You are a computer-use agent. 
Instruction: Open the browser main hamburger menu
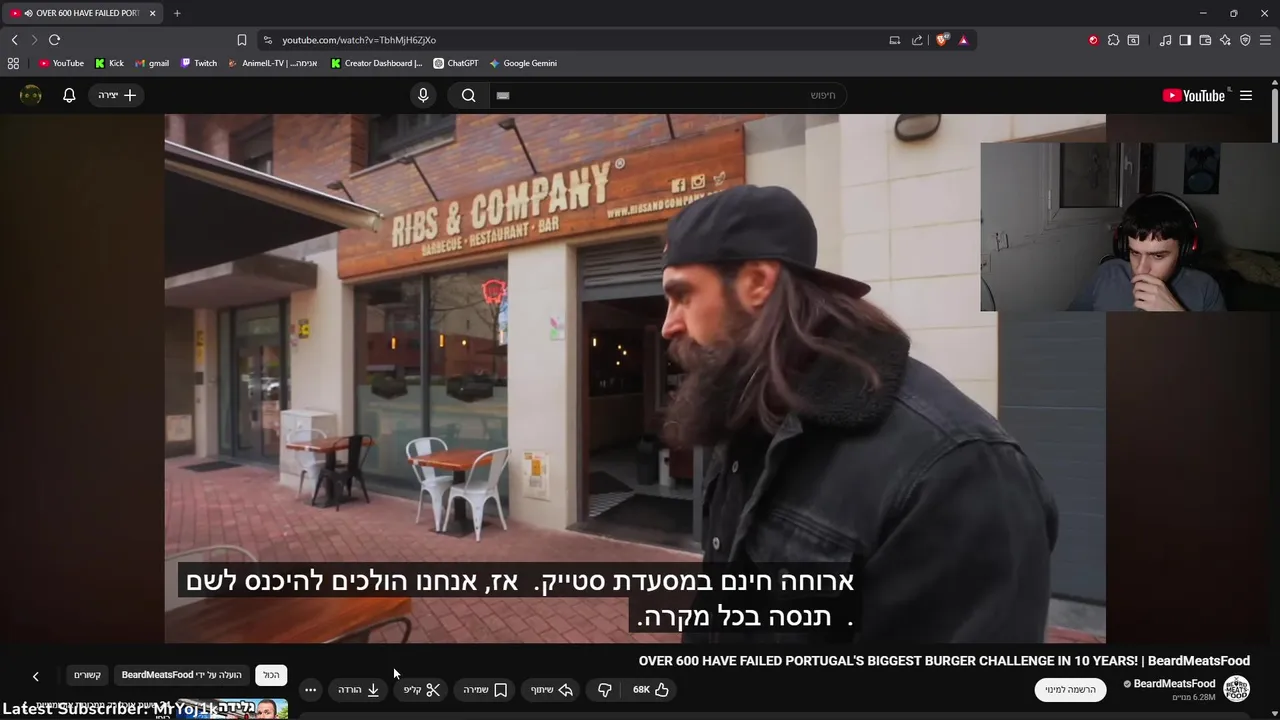coord(1265,40)
